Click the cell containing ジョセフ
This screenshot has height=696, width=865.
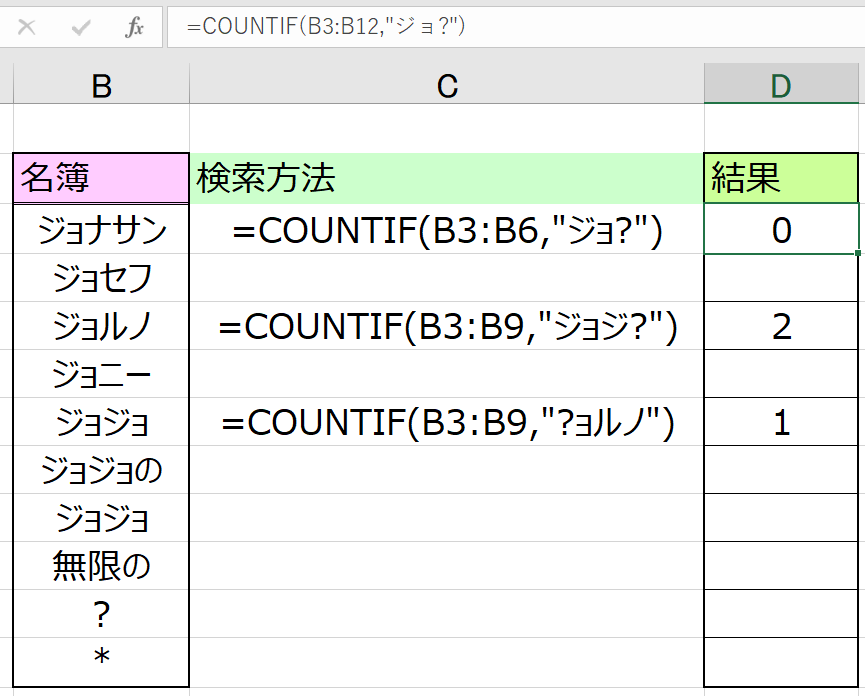101,278
